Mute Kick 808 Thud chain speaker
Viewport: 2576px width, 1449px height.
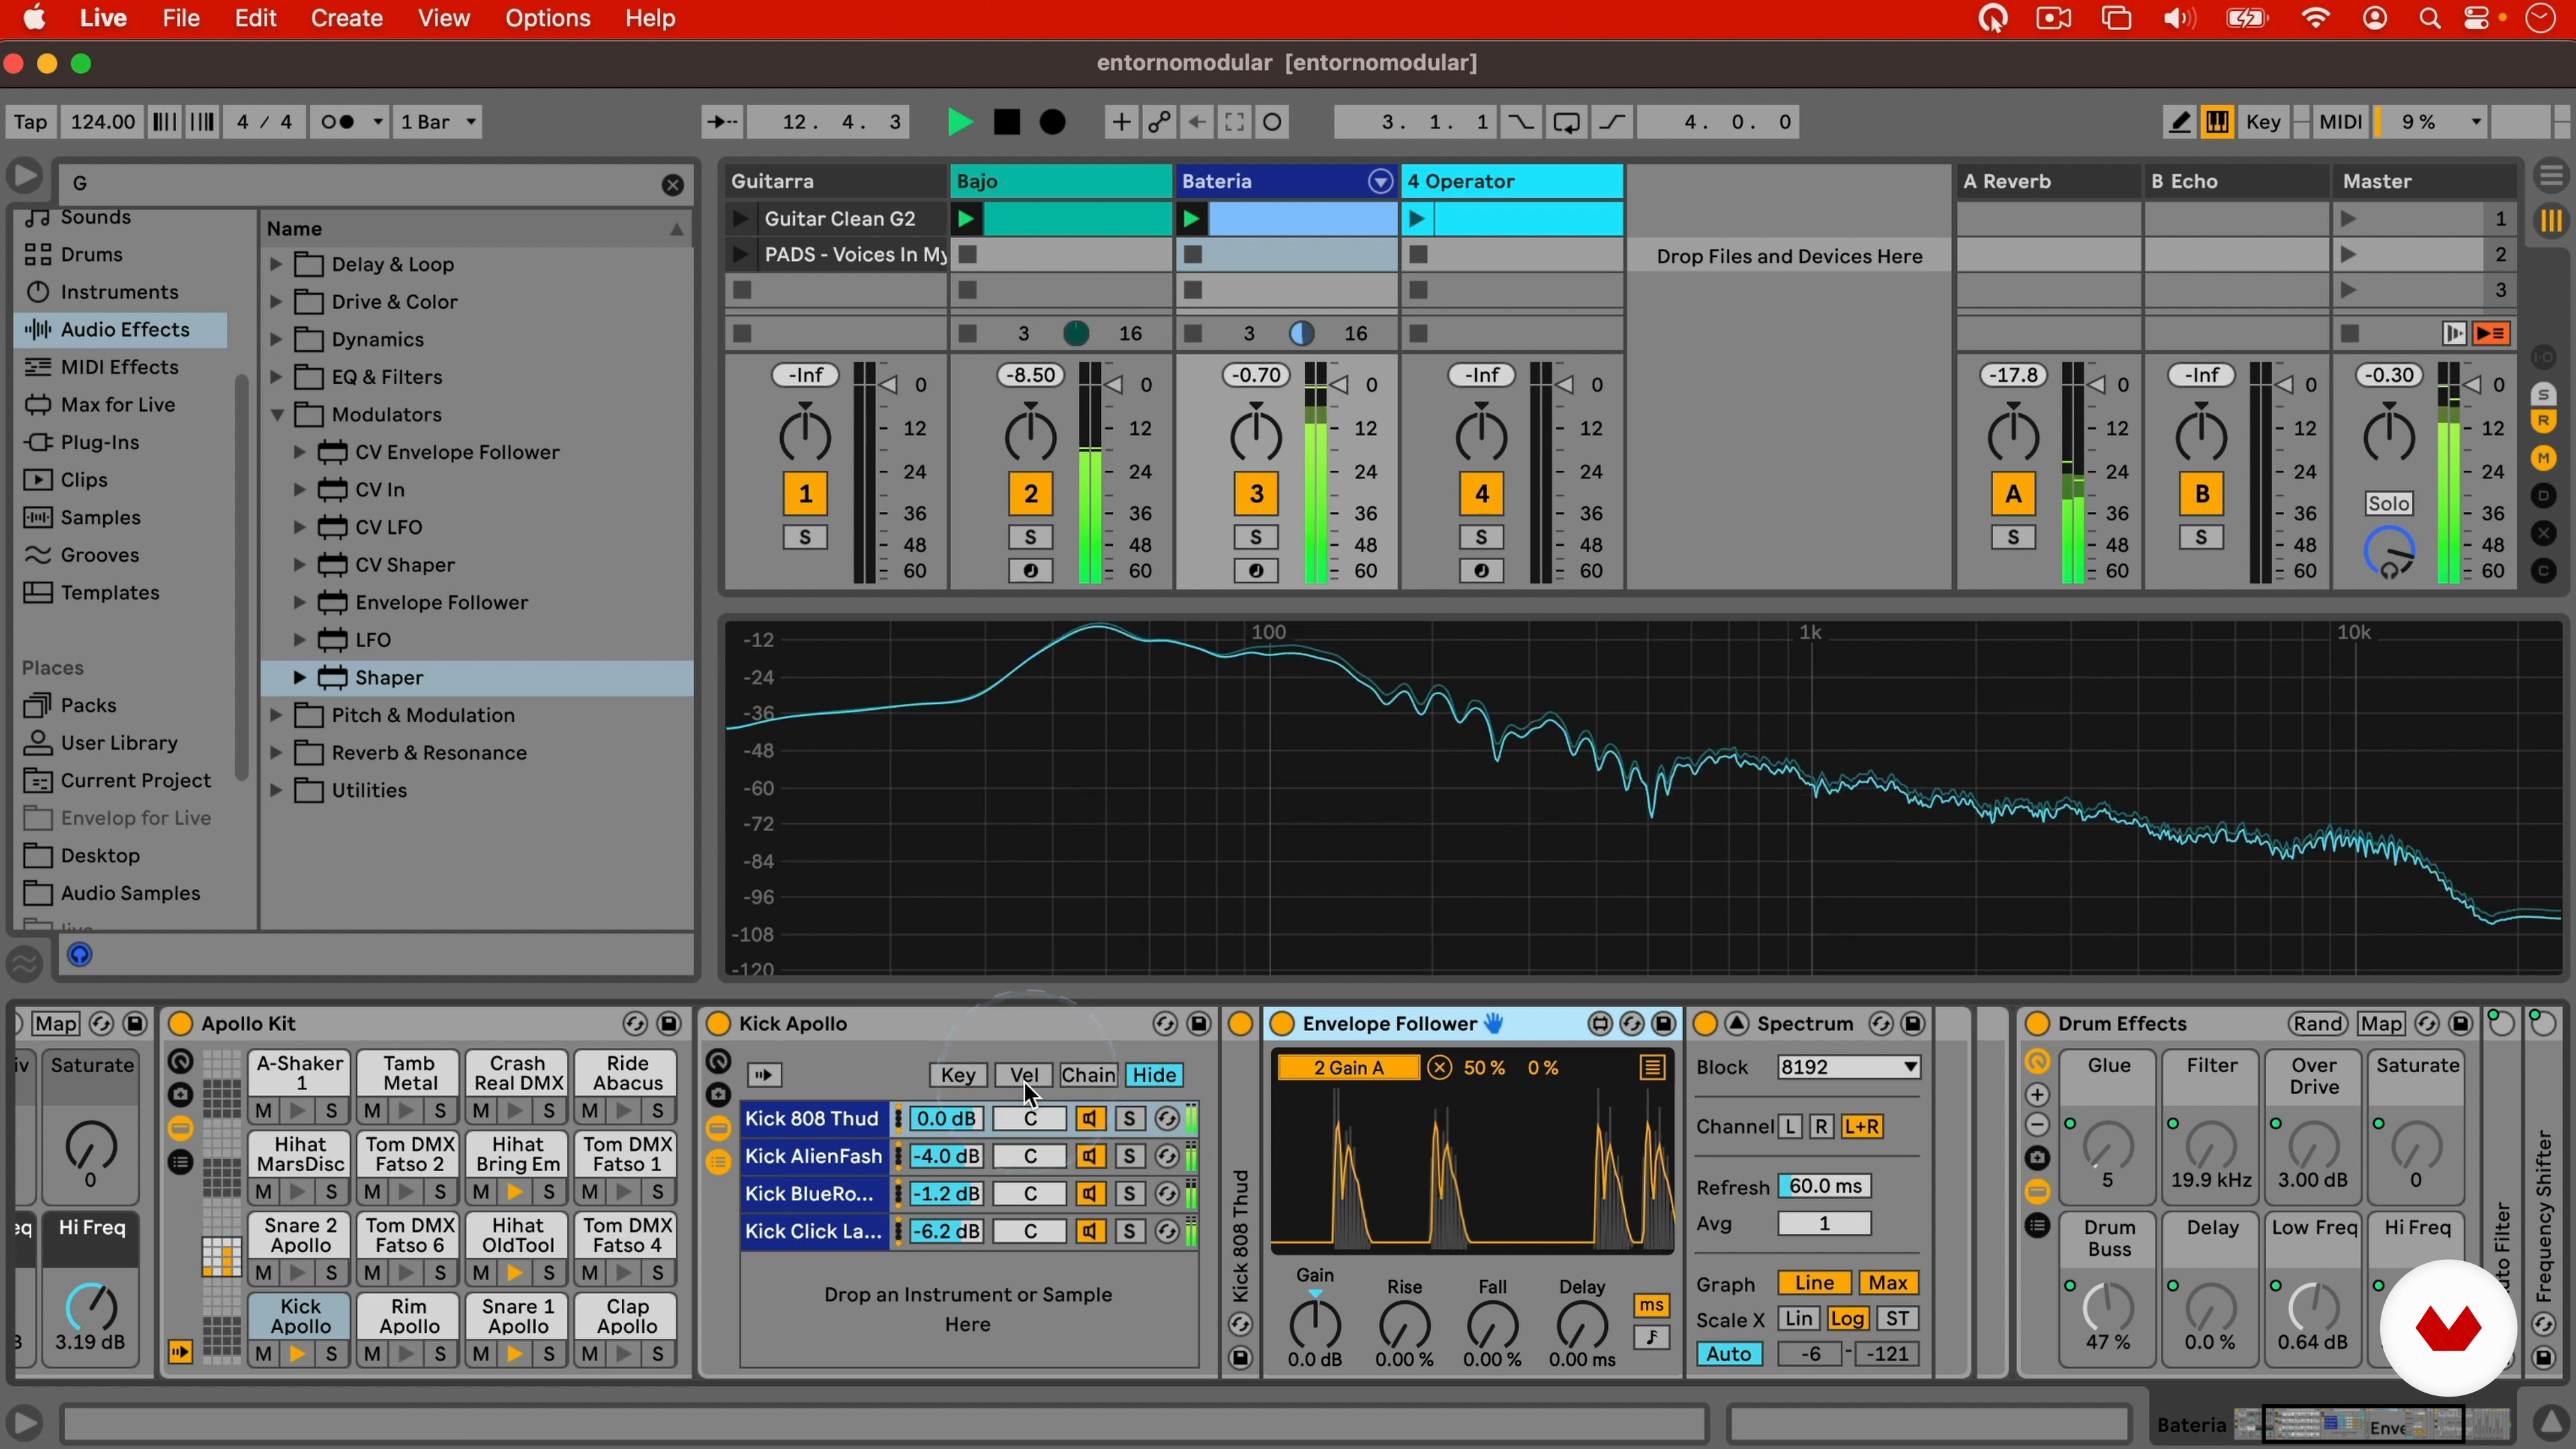click(1090, 1119)
